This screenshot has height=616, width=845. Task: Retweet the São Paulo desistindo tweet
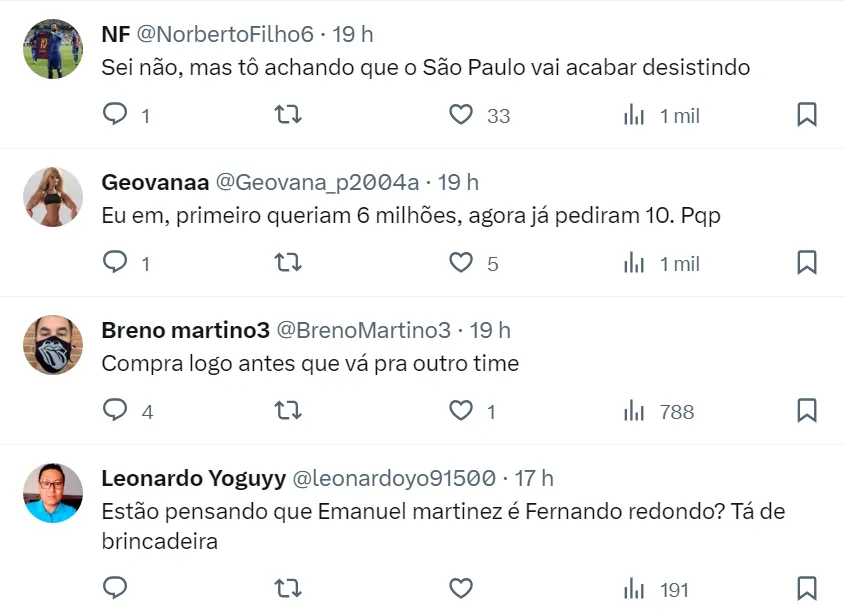click(x=288, y=115)
